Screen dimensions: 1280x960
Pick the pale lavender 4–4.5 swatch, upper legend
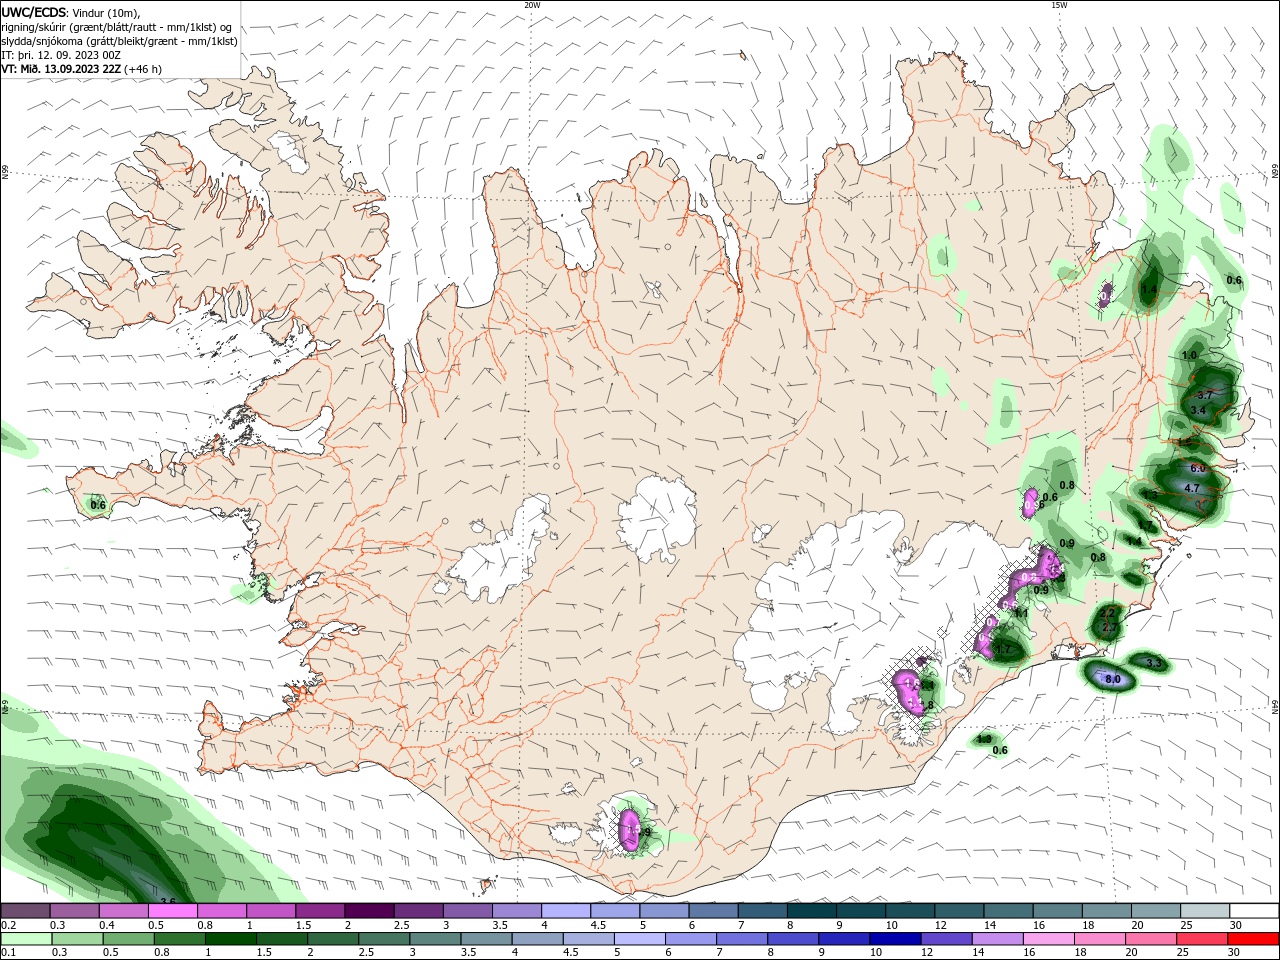pyautogui.click(x=566, y=911)
